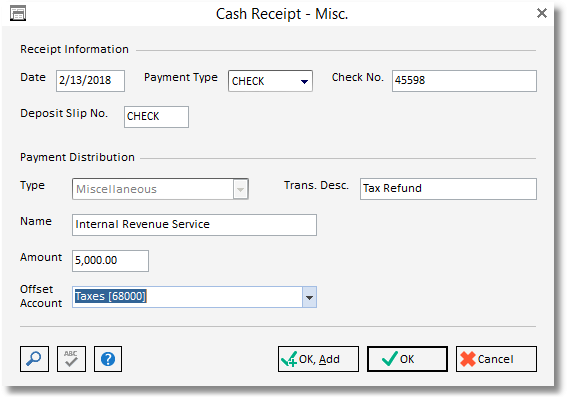Open help via the blue question mark icon
This screenshot has height=400, width=568.
click(x=108, y=359)
